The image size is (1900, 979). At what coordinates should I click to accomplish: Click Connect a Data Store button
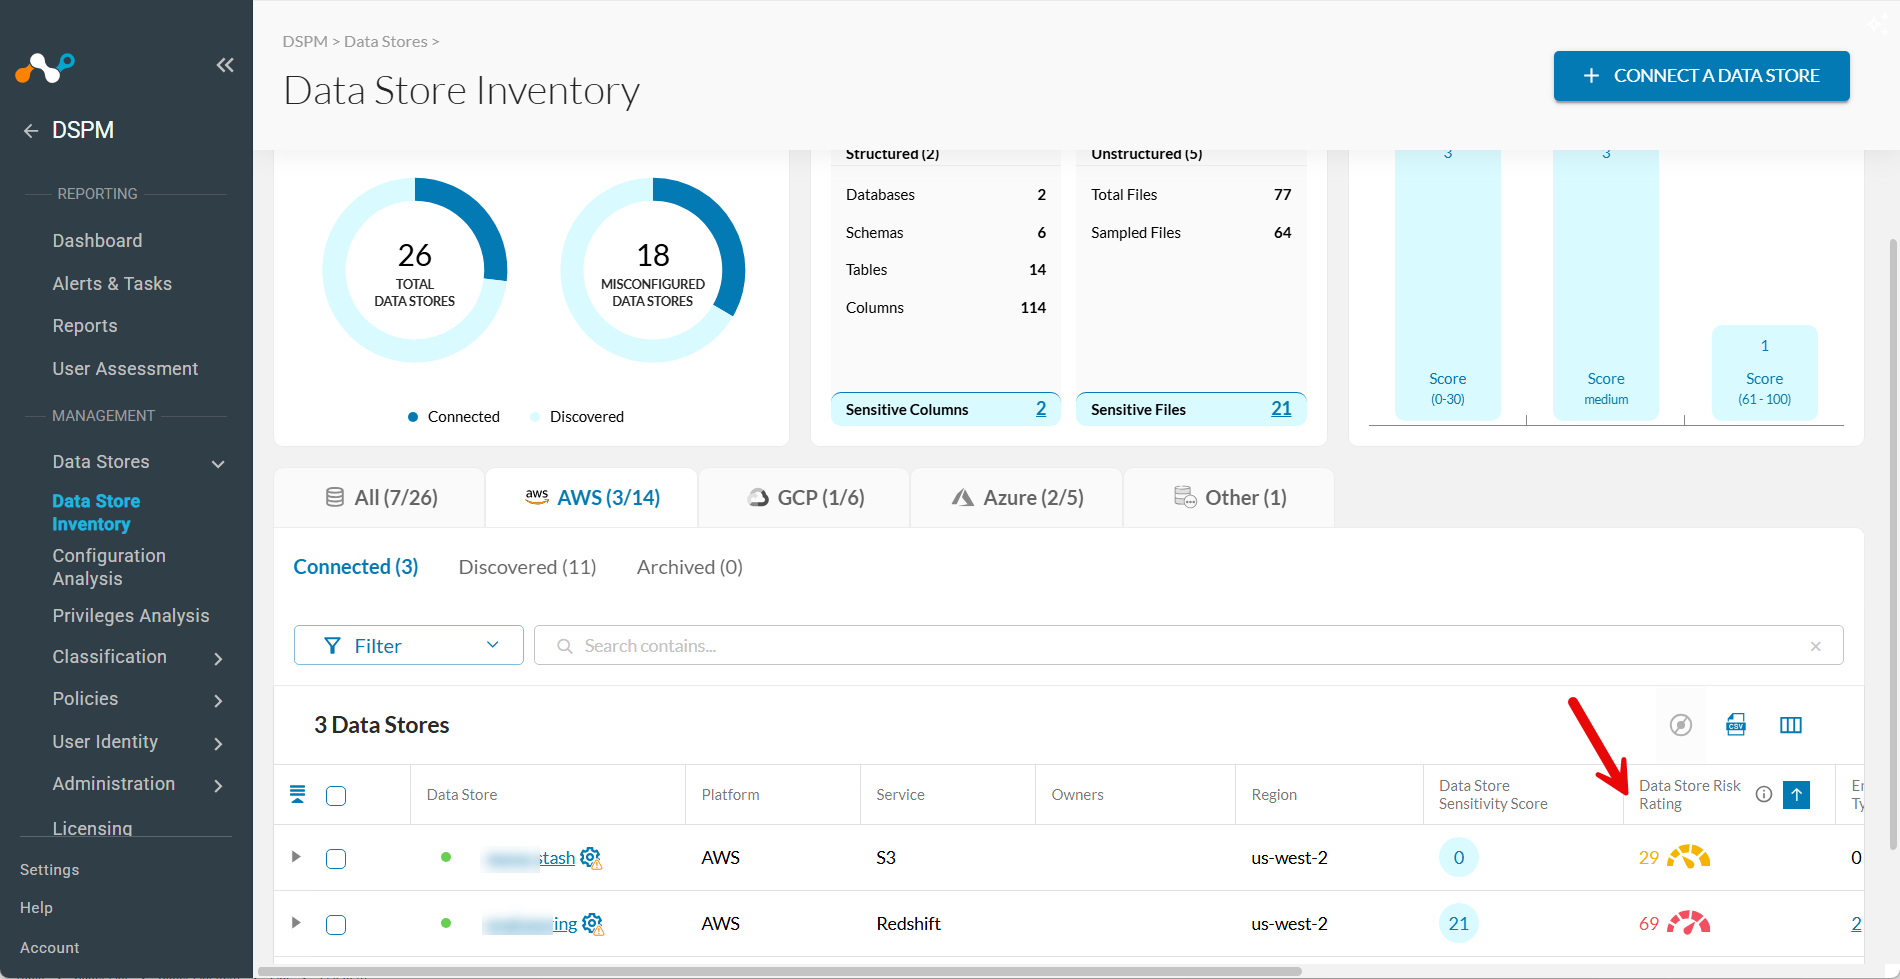pyautogui.click(x=1701, y=76)
